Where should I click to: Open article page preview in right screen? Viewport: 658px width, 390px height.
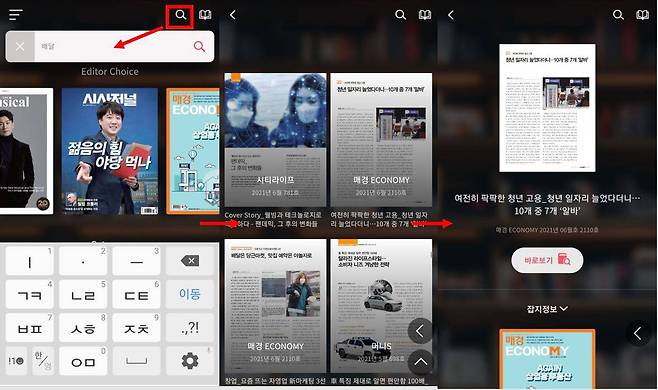click(x=547, y=108)
